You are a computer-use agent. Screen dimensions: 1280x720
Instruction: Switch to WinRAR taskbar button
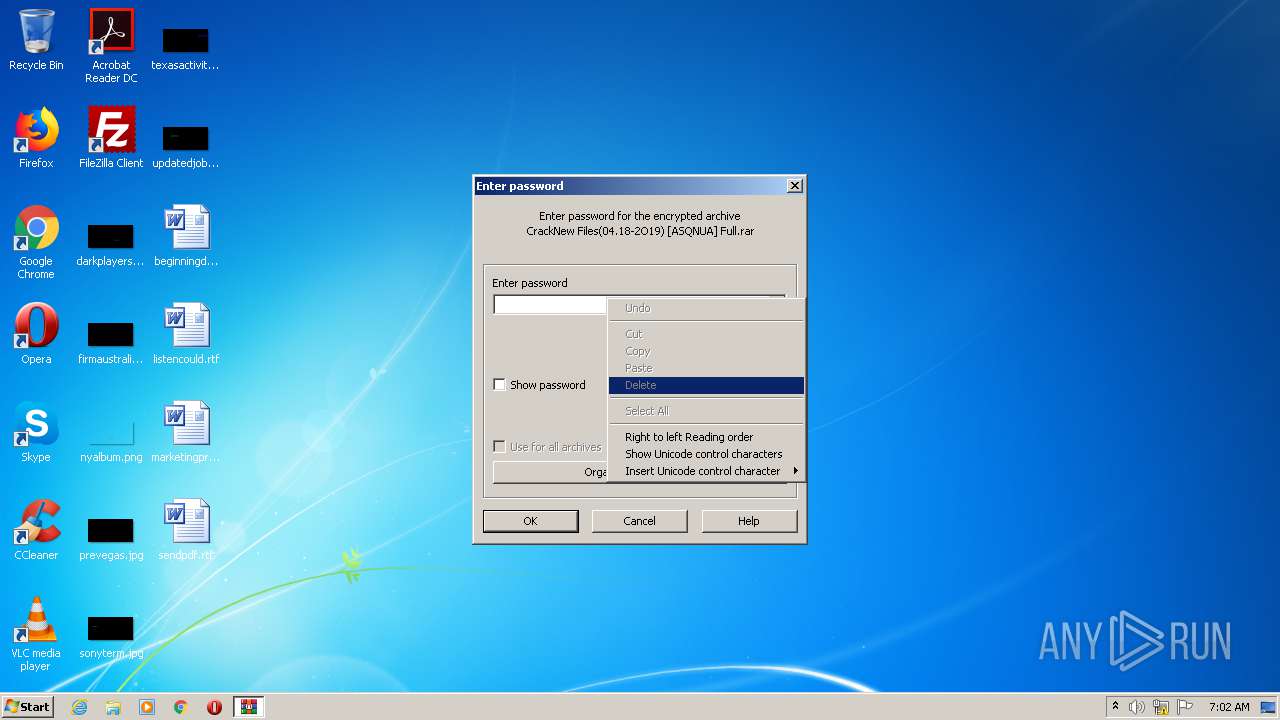[x=248, y=707]
